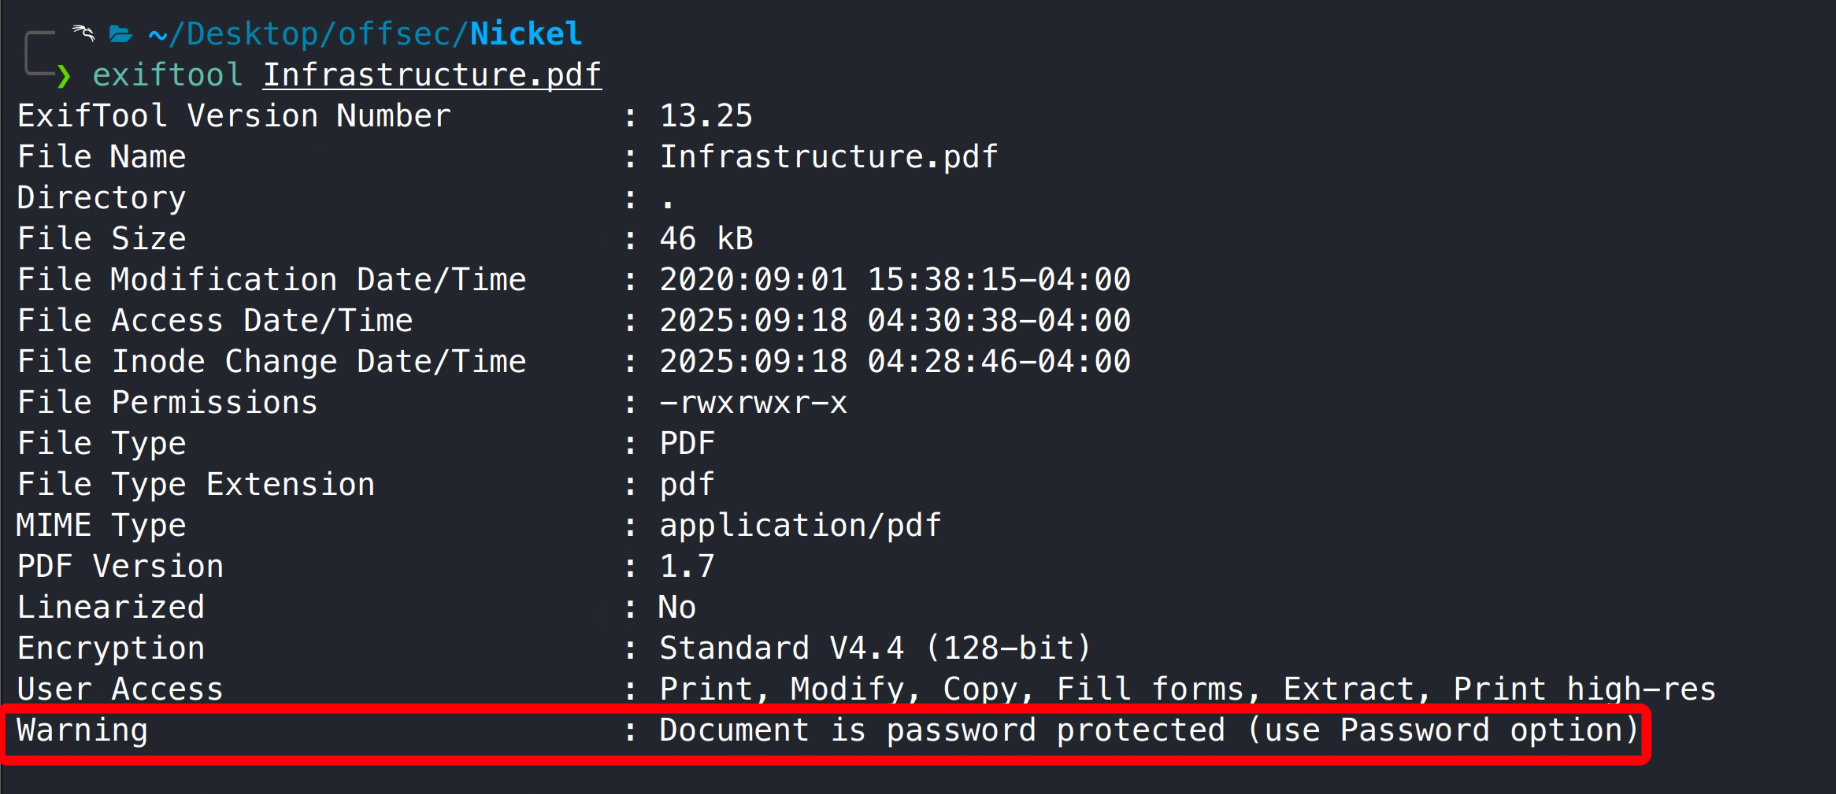
Task: Click the green prompt arrow symbol
Action: click(64, 75)
